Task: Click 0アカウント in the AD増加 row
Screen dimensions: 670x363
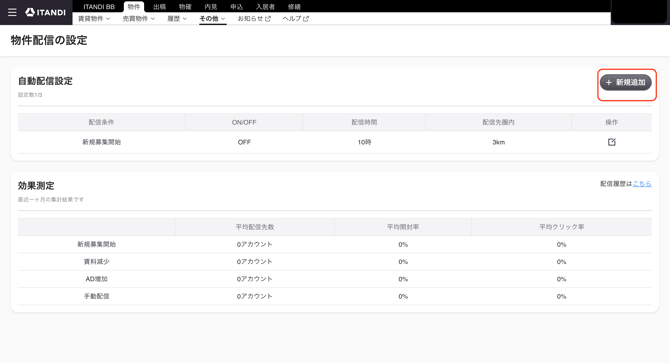Action: pyautogui.click(x=255, y=279)
